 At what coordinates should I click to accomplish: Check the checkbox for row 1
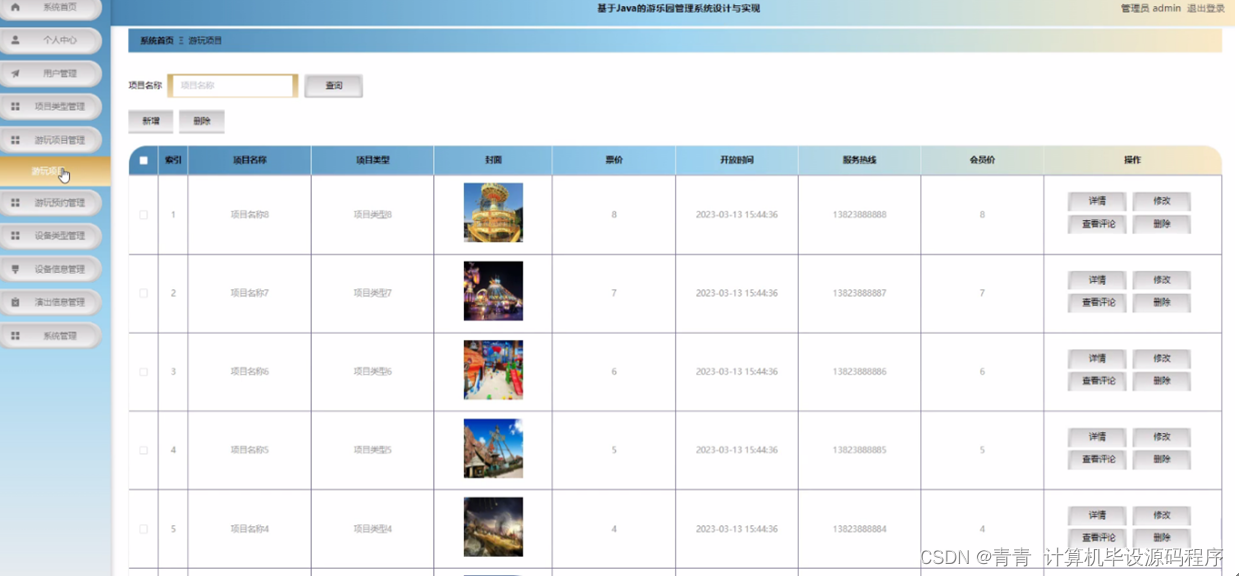click(x=142, y=213)
